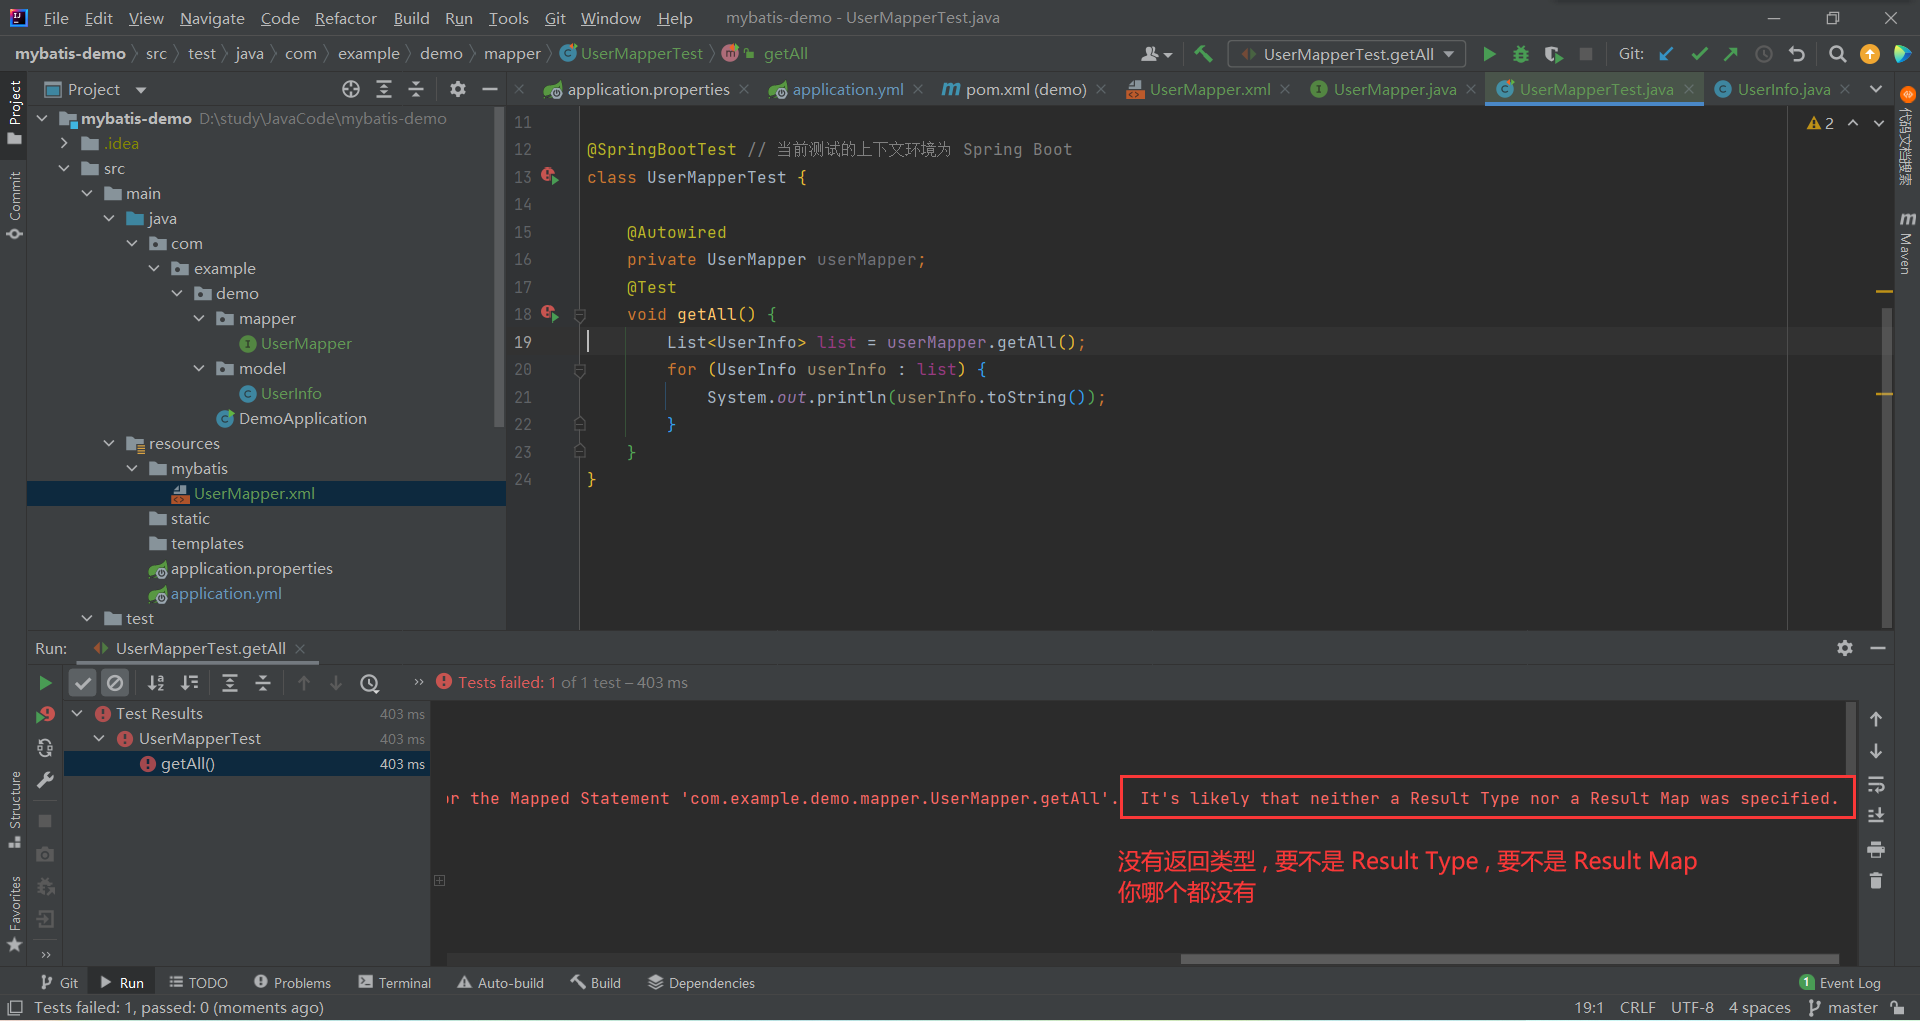The image size is (1920, 1021).
Task: Click scroll to end of console icon
Action: tap(1876, 816)
